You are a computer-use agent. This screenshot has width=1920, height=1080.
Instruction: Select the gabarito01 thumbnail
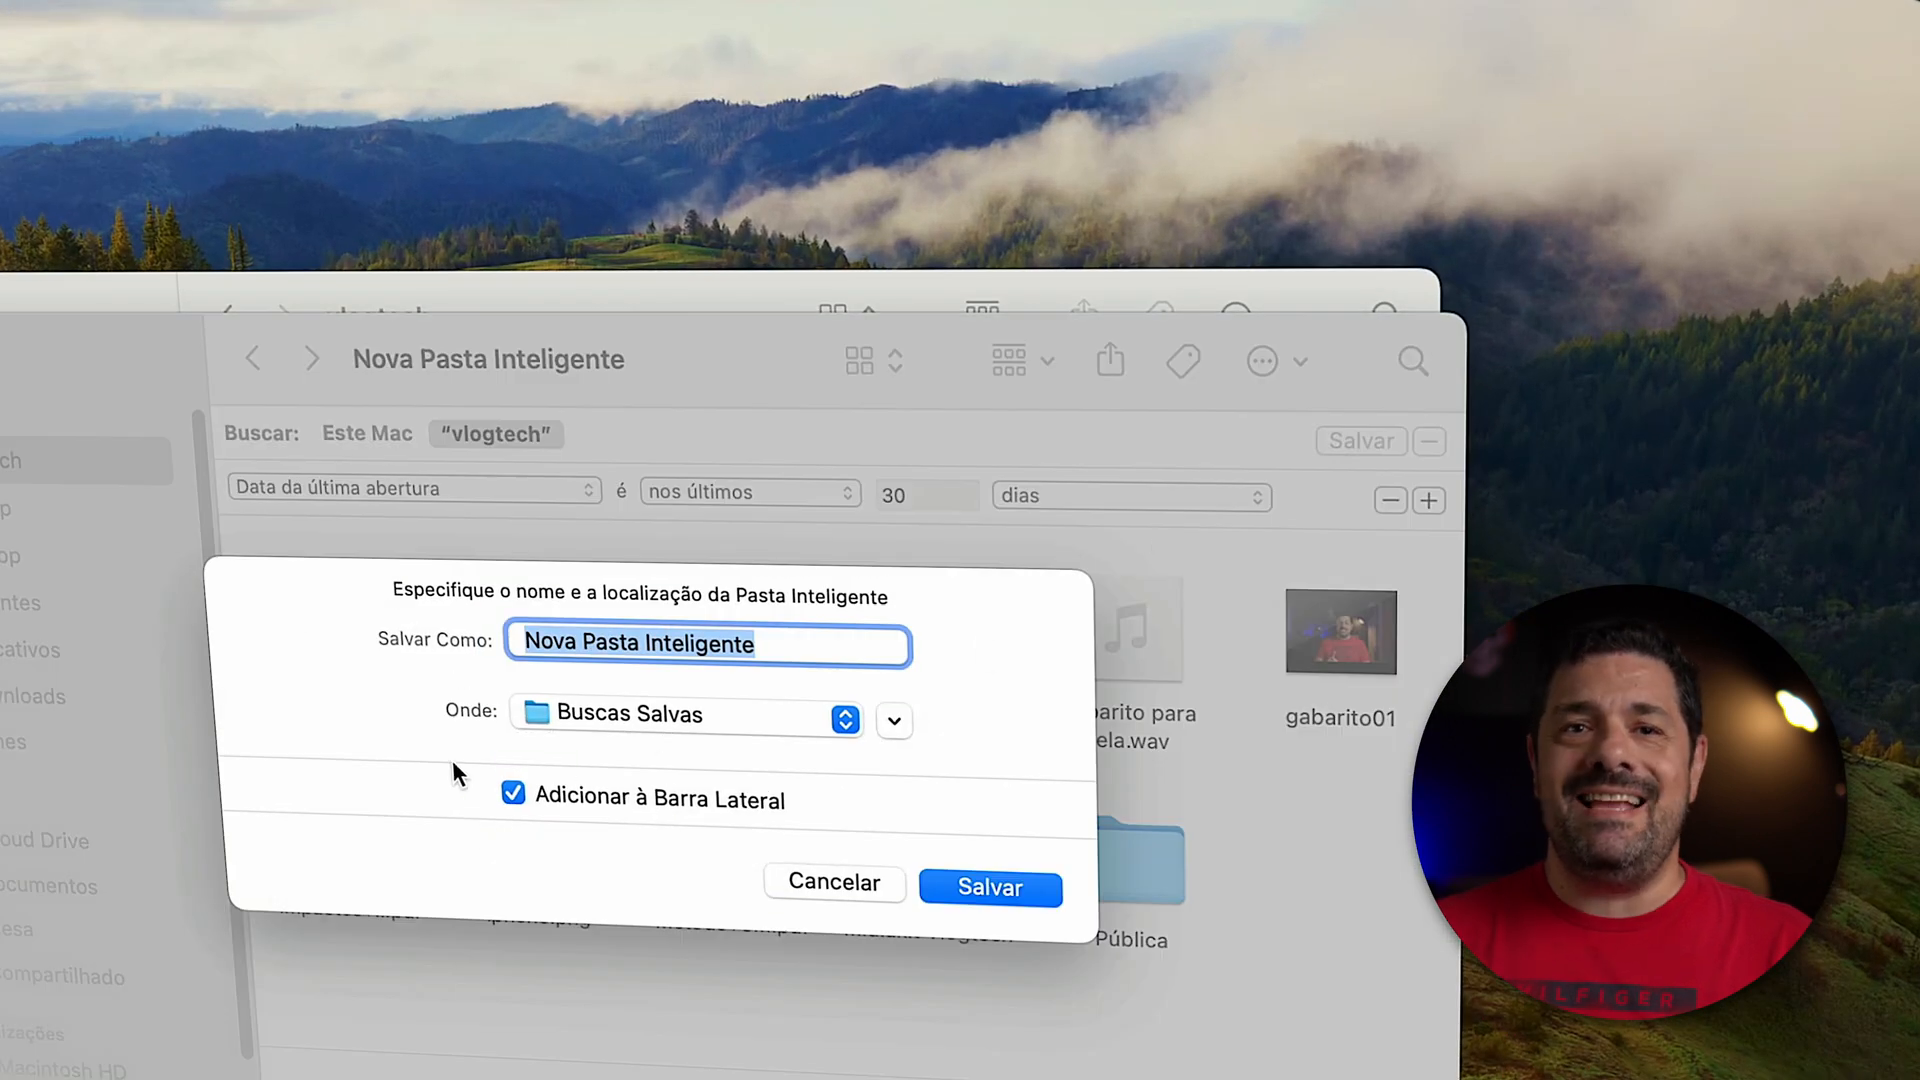[x=1341, y=631]
